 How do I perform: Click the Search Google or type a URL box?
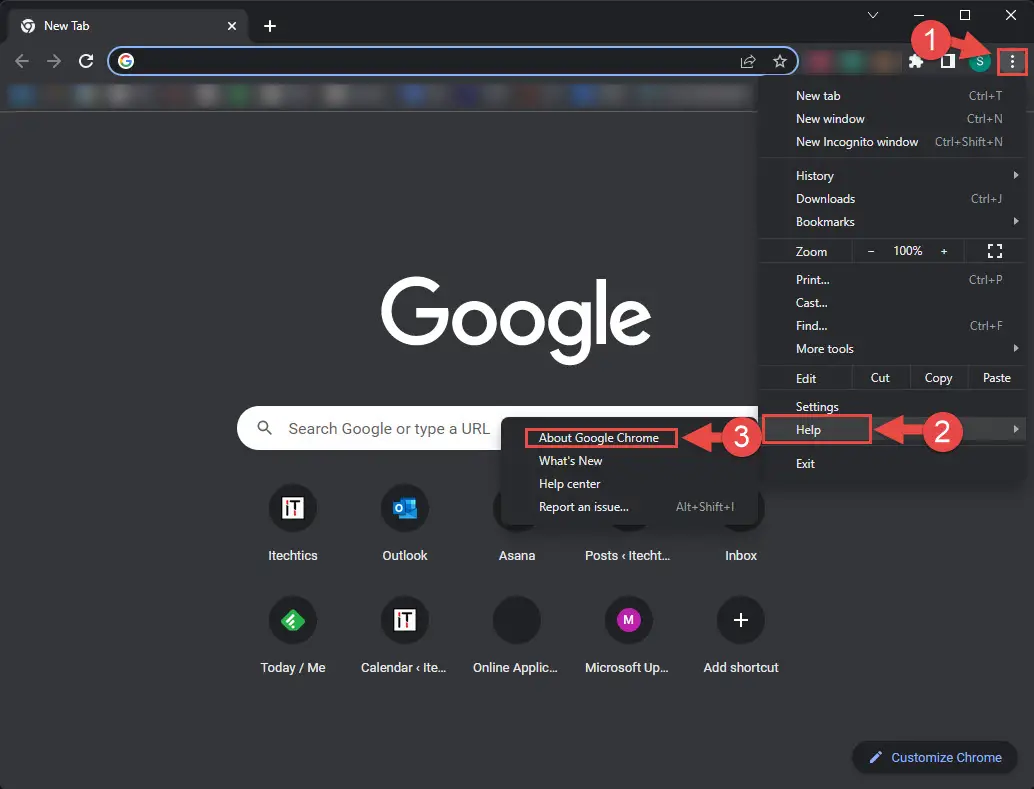(497, 428)
